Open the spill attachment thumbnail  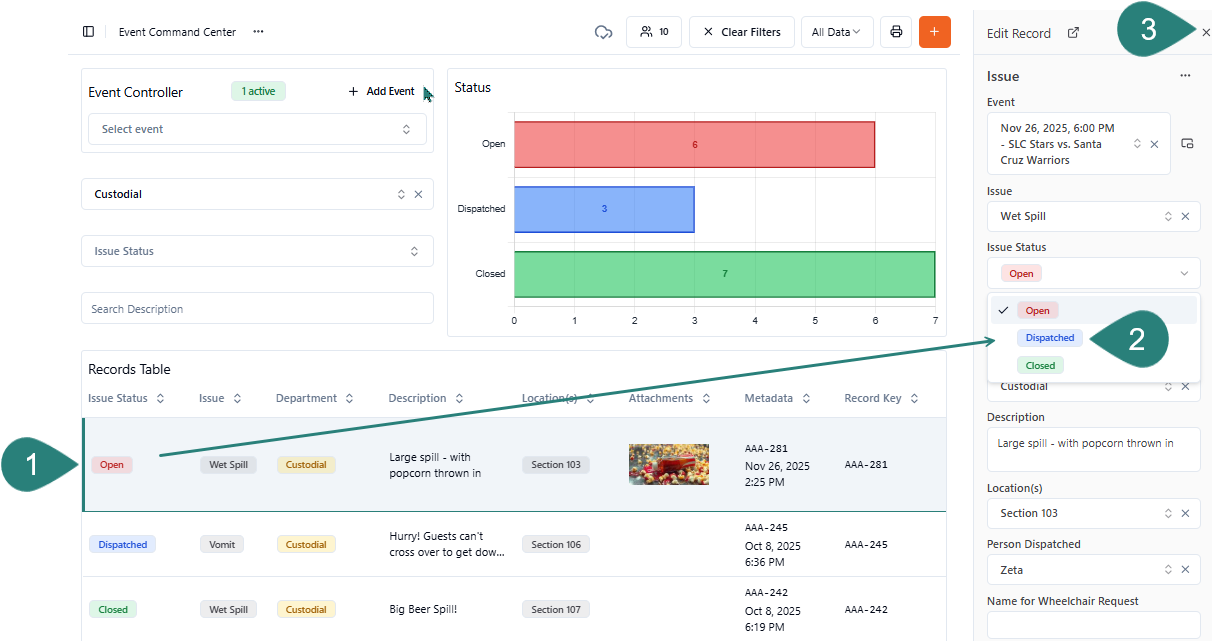(668, 465)
